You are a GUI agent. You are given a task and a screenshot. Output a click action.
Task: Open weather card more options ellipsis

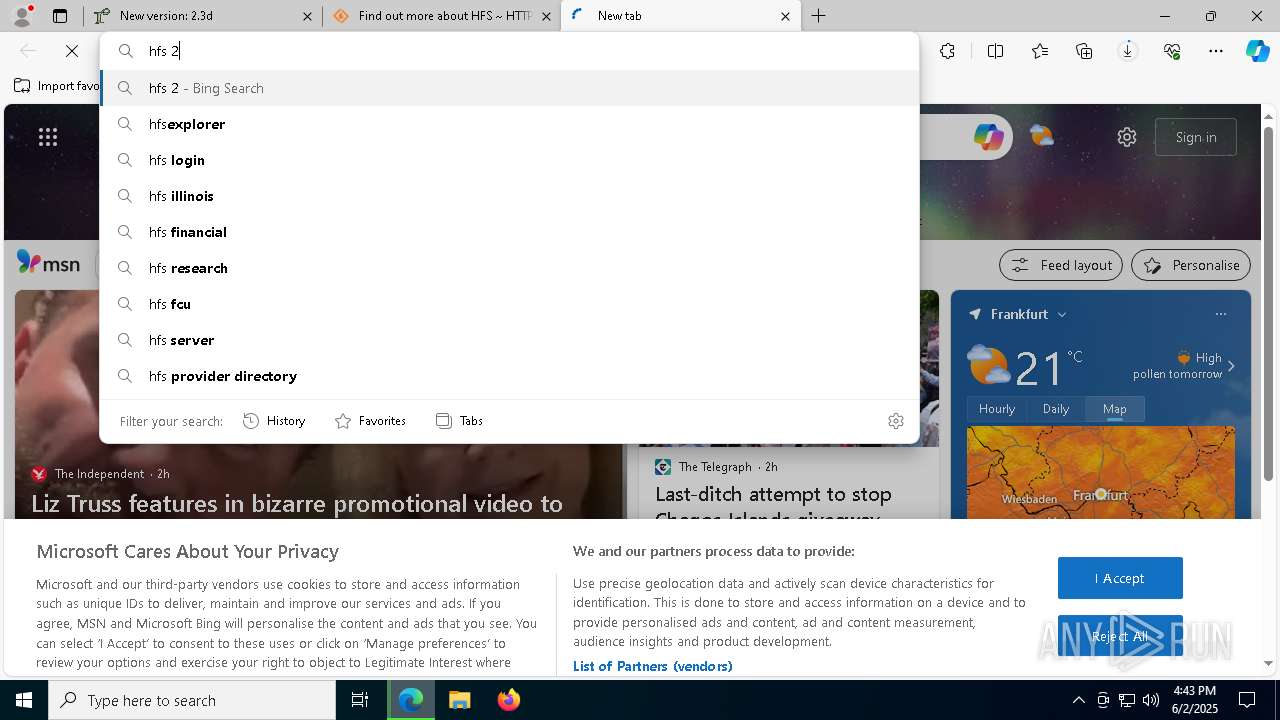pyautogui.click(x=1221, y=314)
